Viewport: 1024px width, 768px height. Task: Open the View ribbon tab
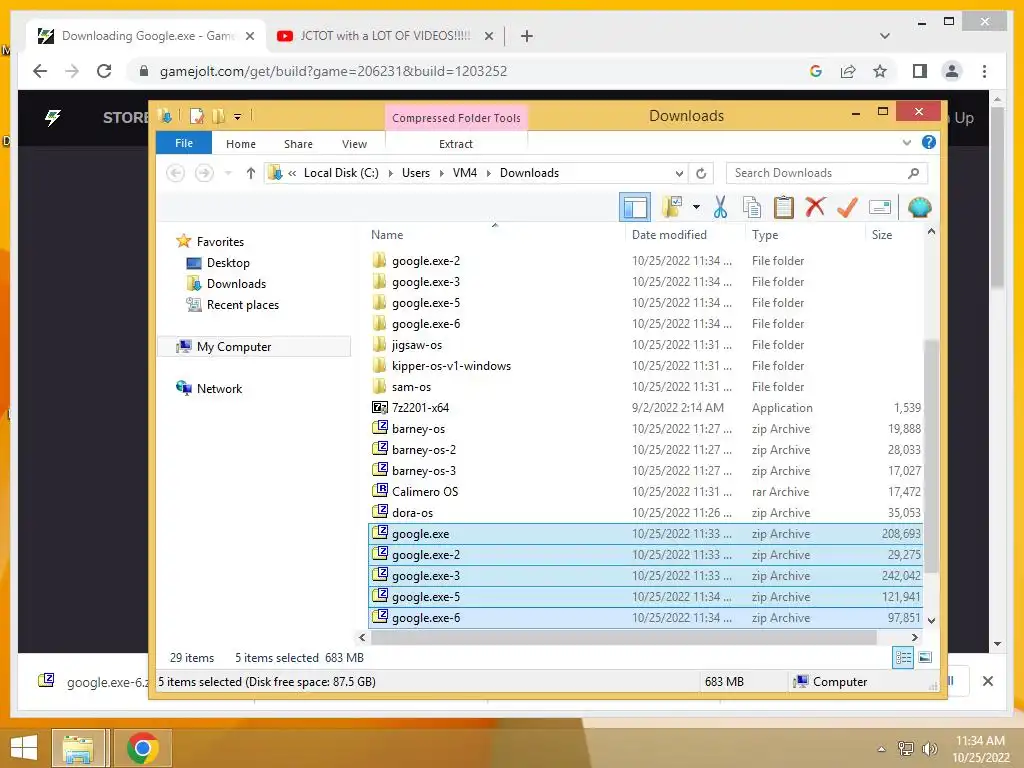coord(354,144)
